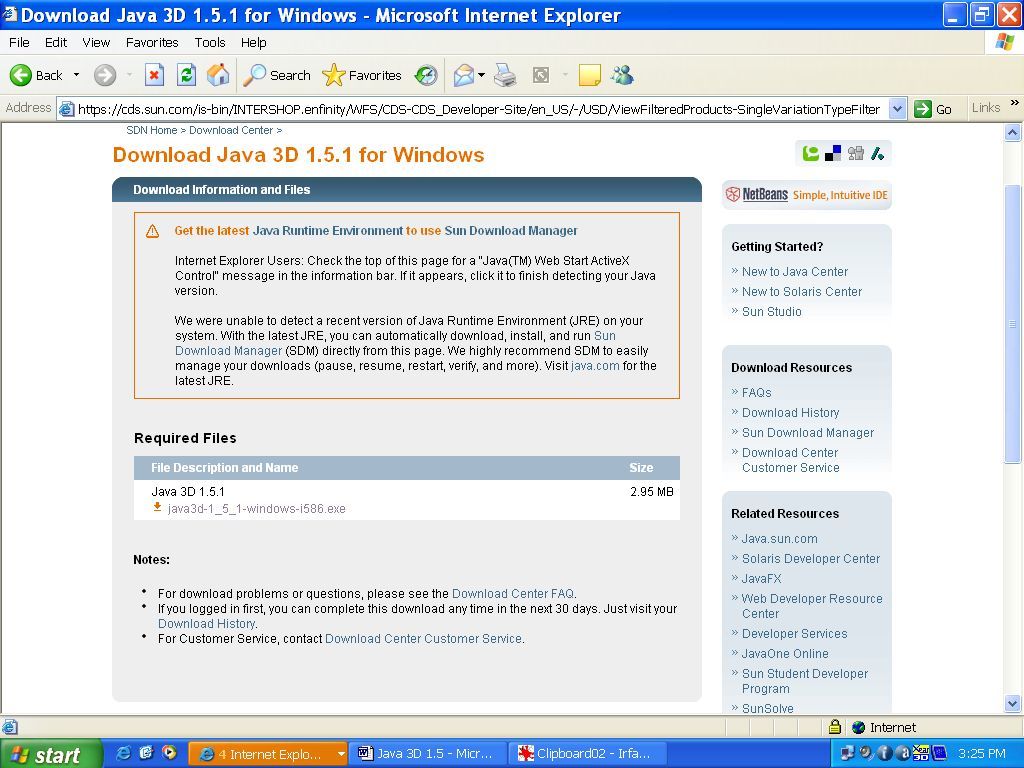Click Download History sidebar link
This screenshot has width=1024, height=768.
[790, 413]
